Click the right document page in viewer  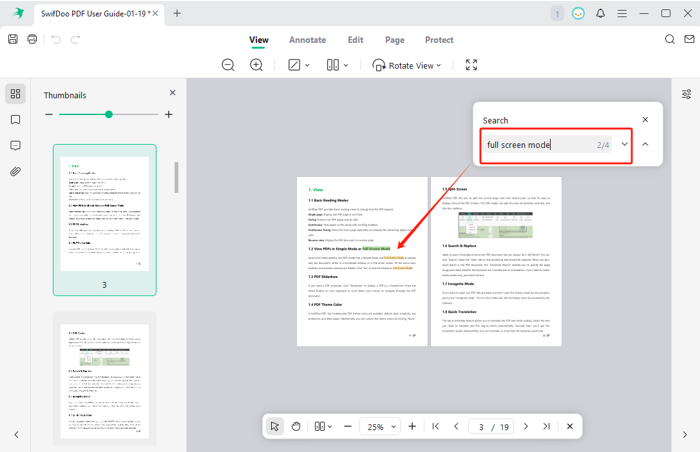[x=496, y=262]
